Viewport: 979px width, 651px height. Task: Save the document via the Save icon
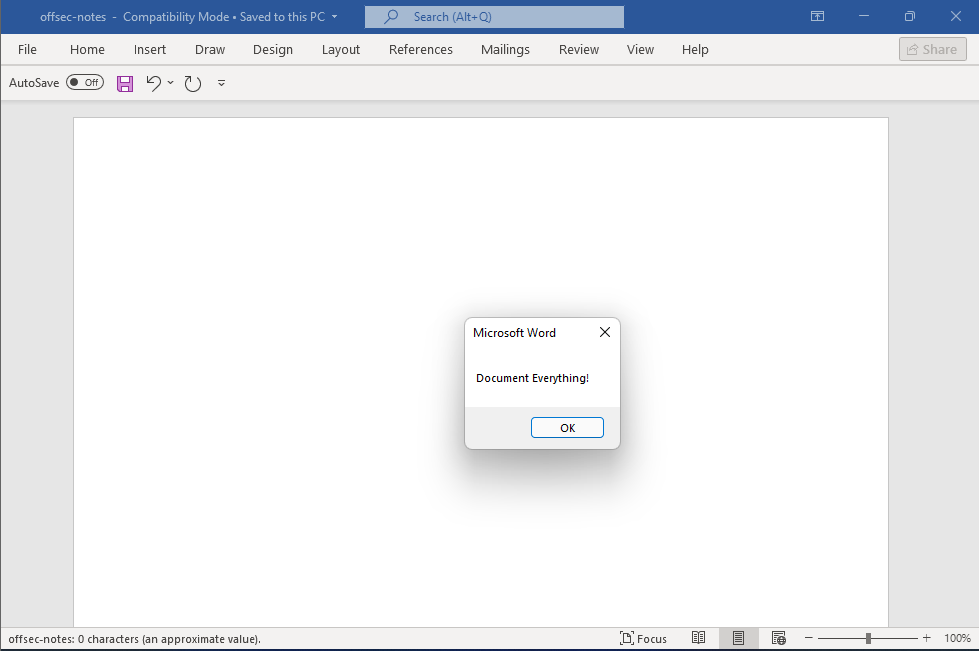click(125, 83)
